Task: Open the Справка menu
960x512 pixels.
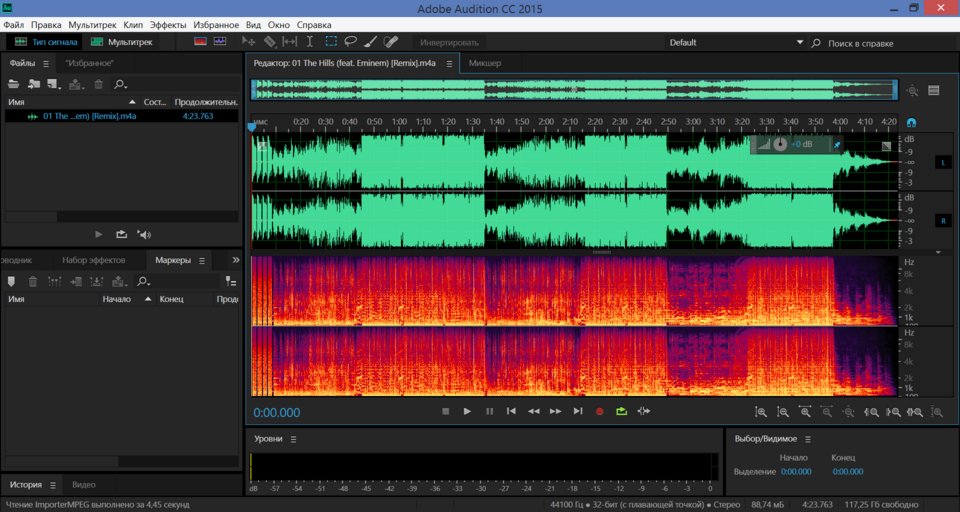Action: point(314,25)
